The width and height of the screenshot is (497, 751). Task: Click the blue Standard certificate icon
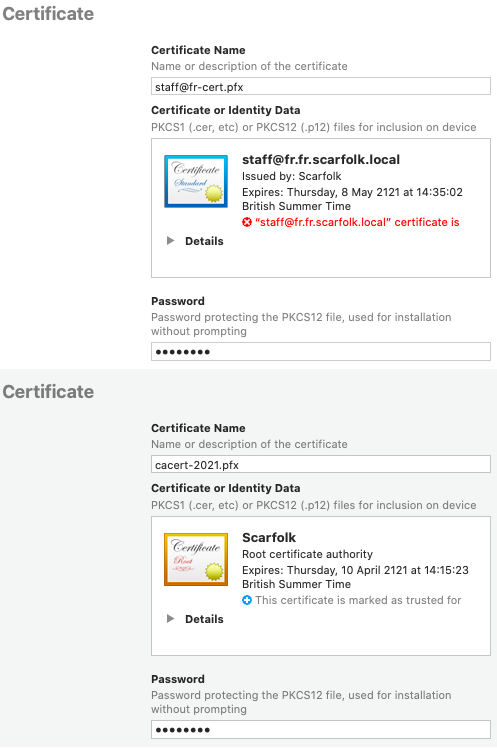[196, 181]
